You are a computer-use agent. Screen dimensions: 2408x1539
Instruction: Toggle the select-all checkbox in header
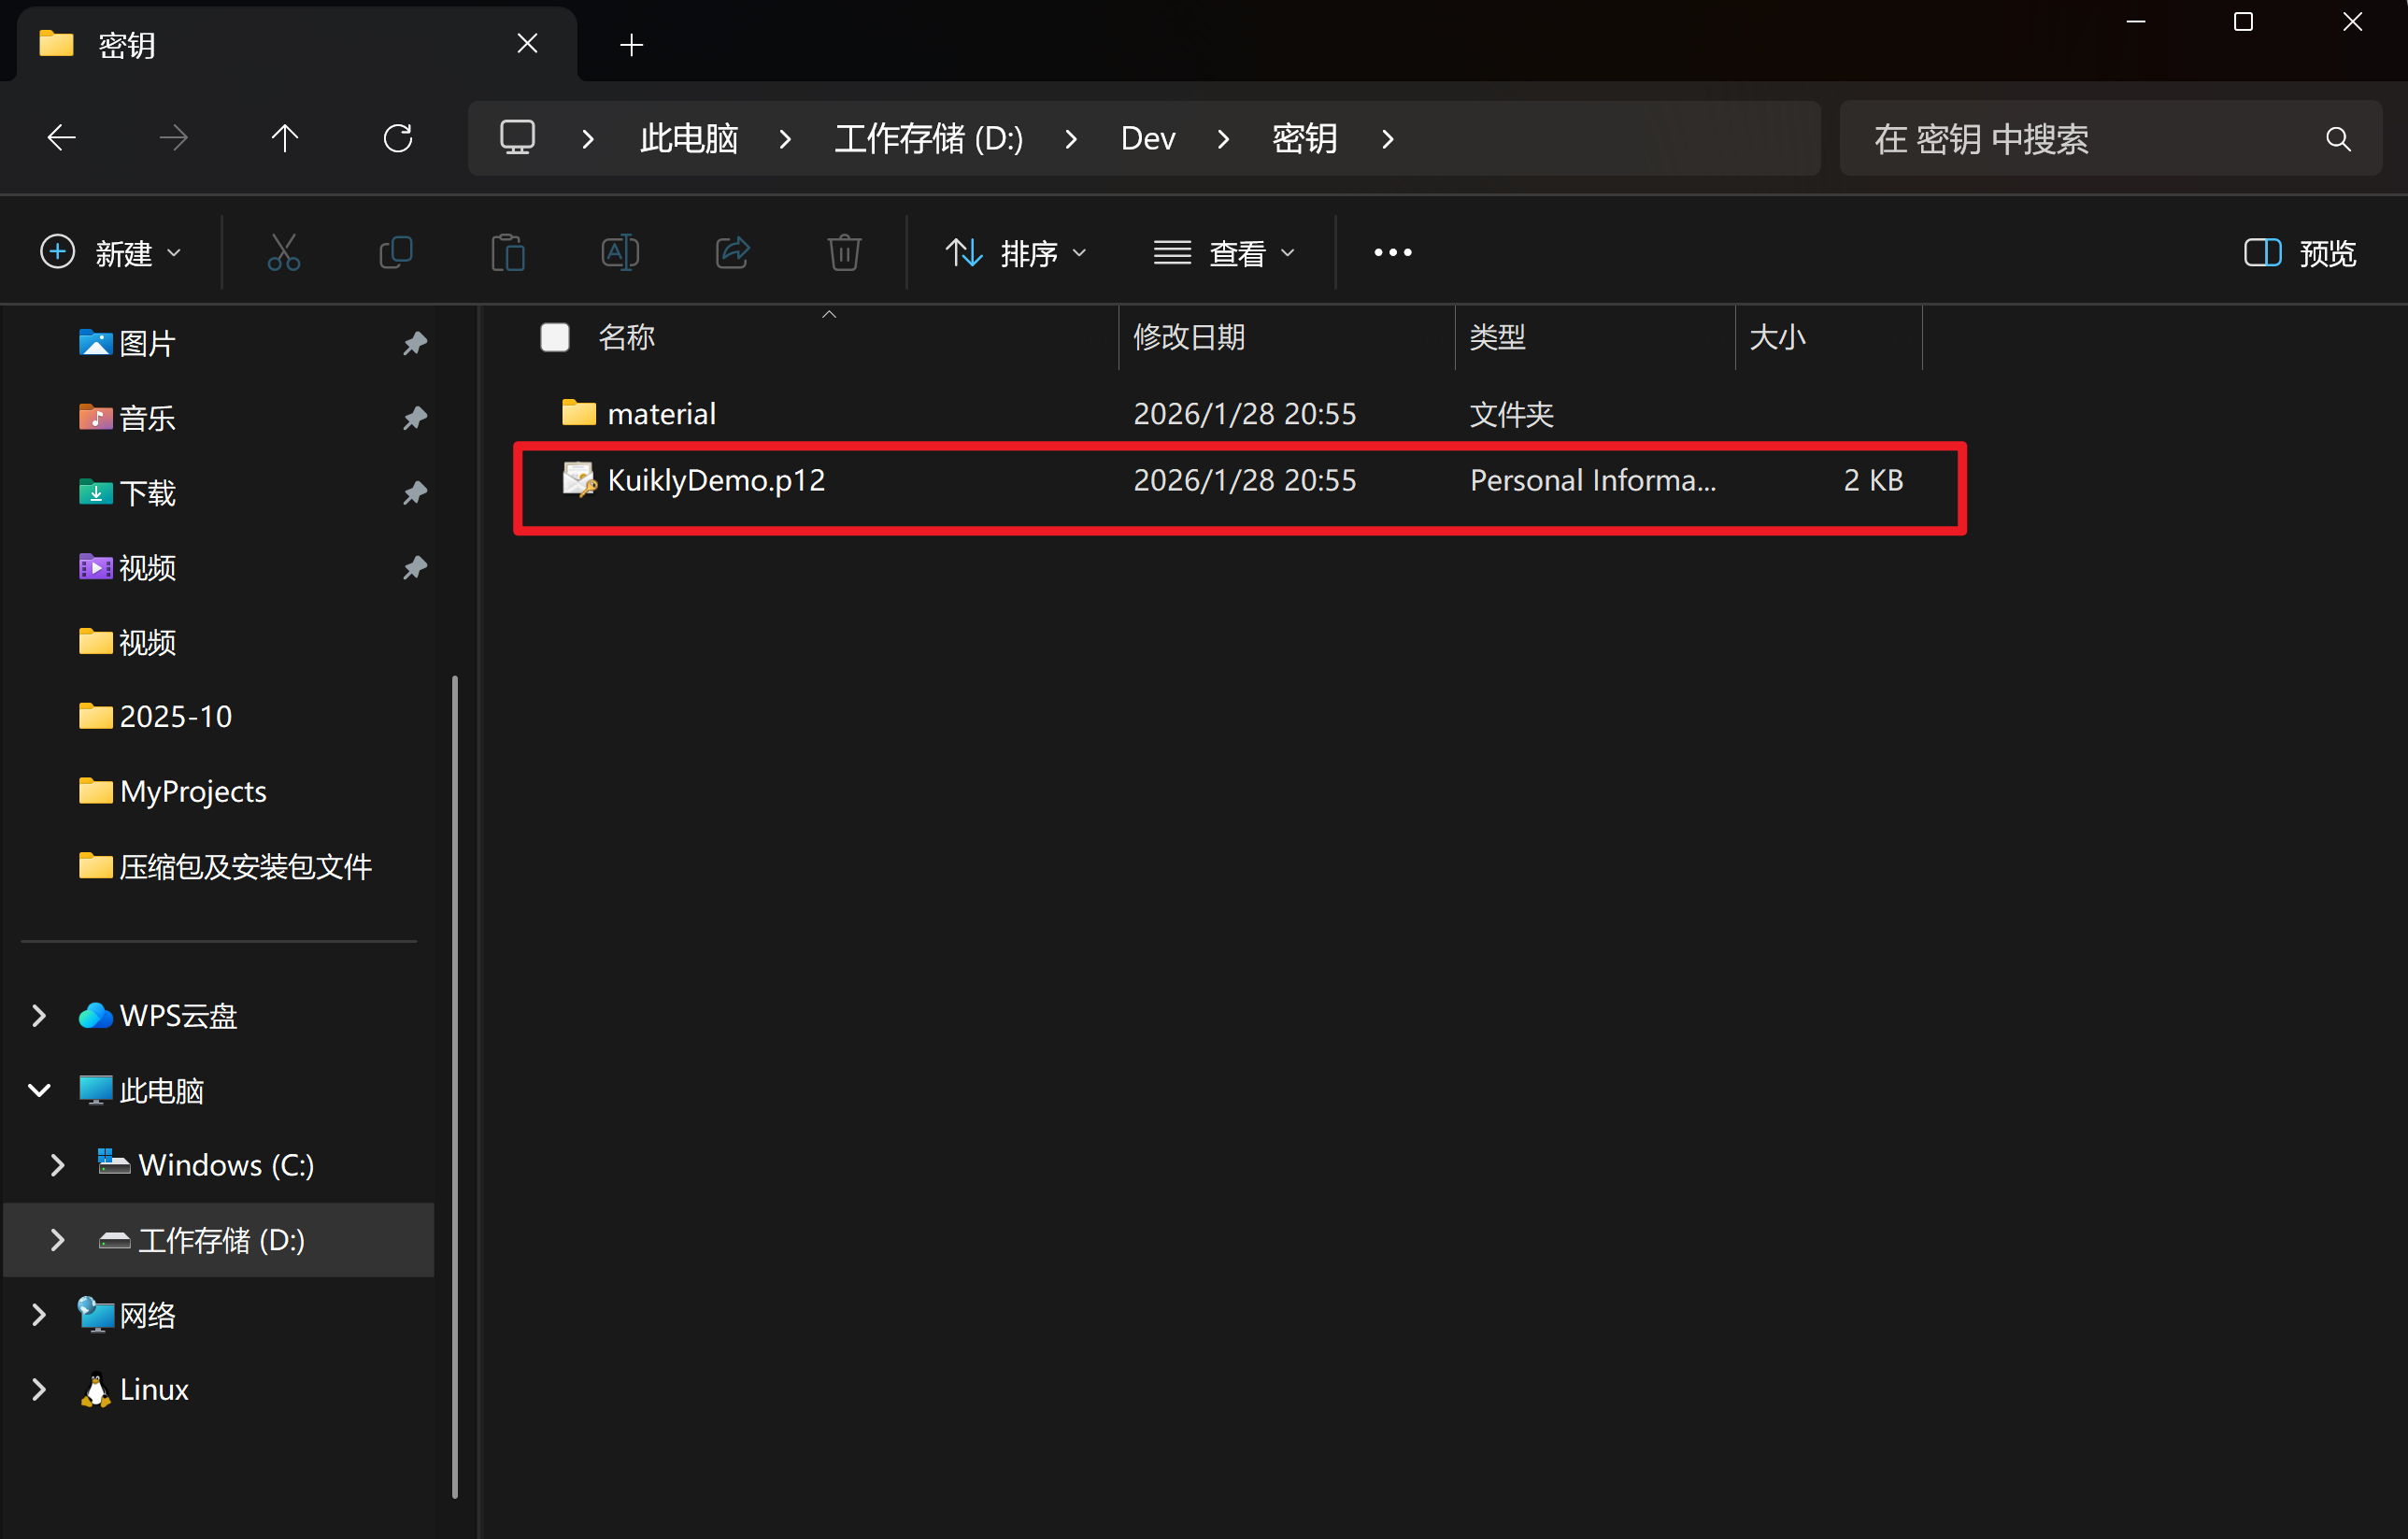555,337
